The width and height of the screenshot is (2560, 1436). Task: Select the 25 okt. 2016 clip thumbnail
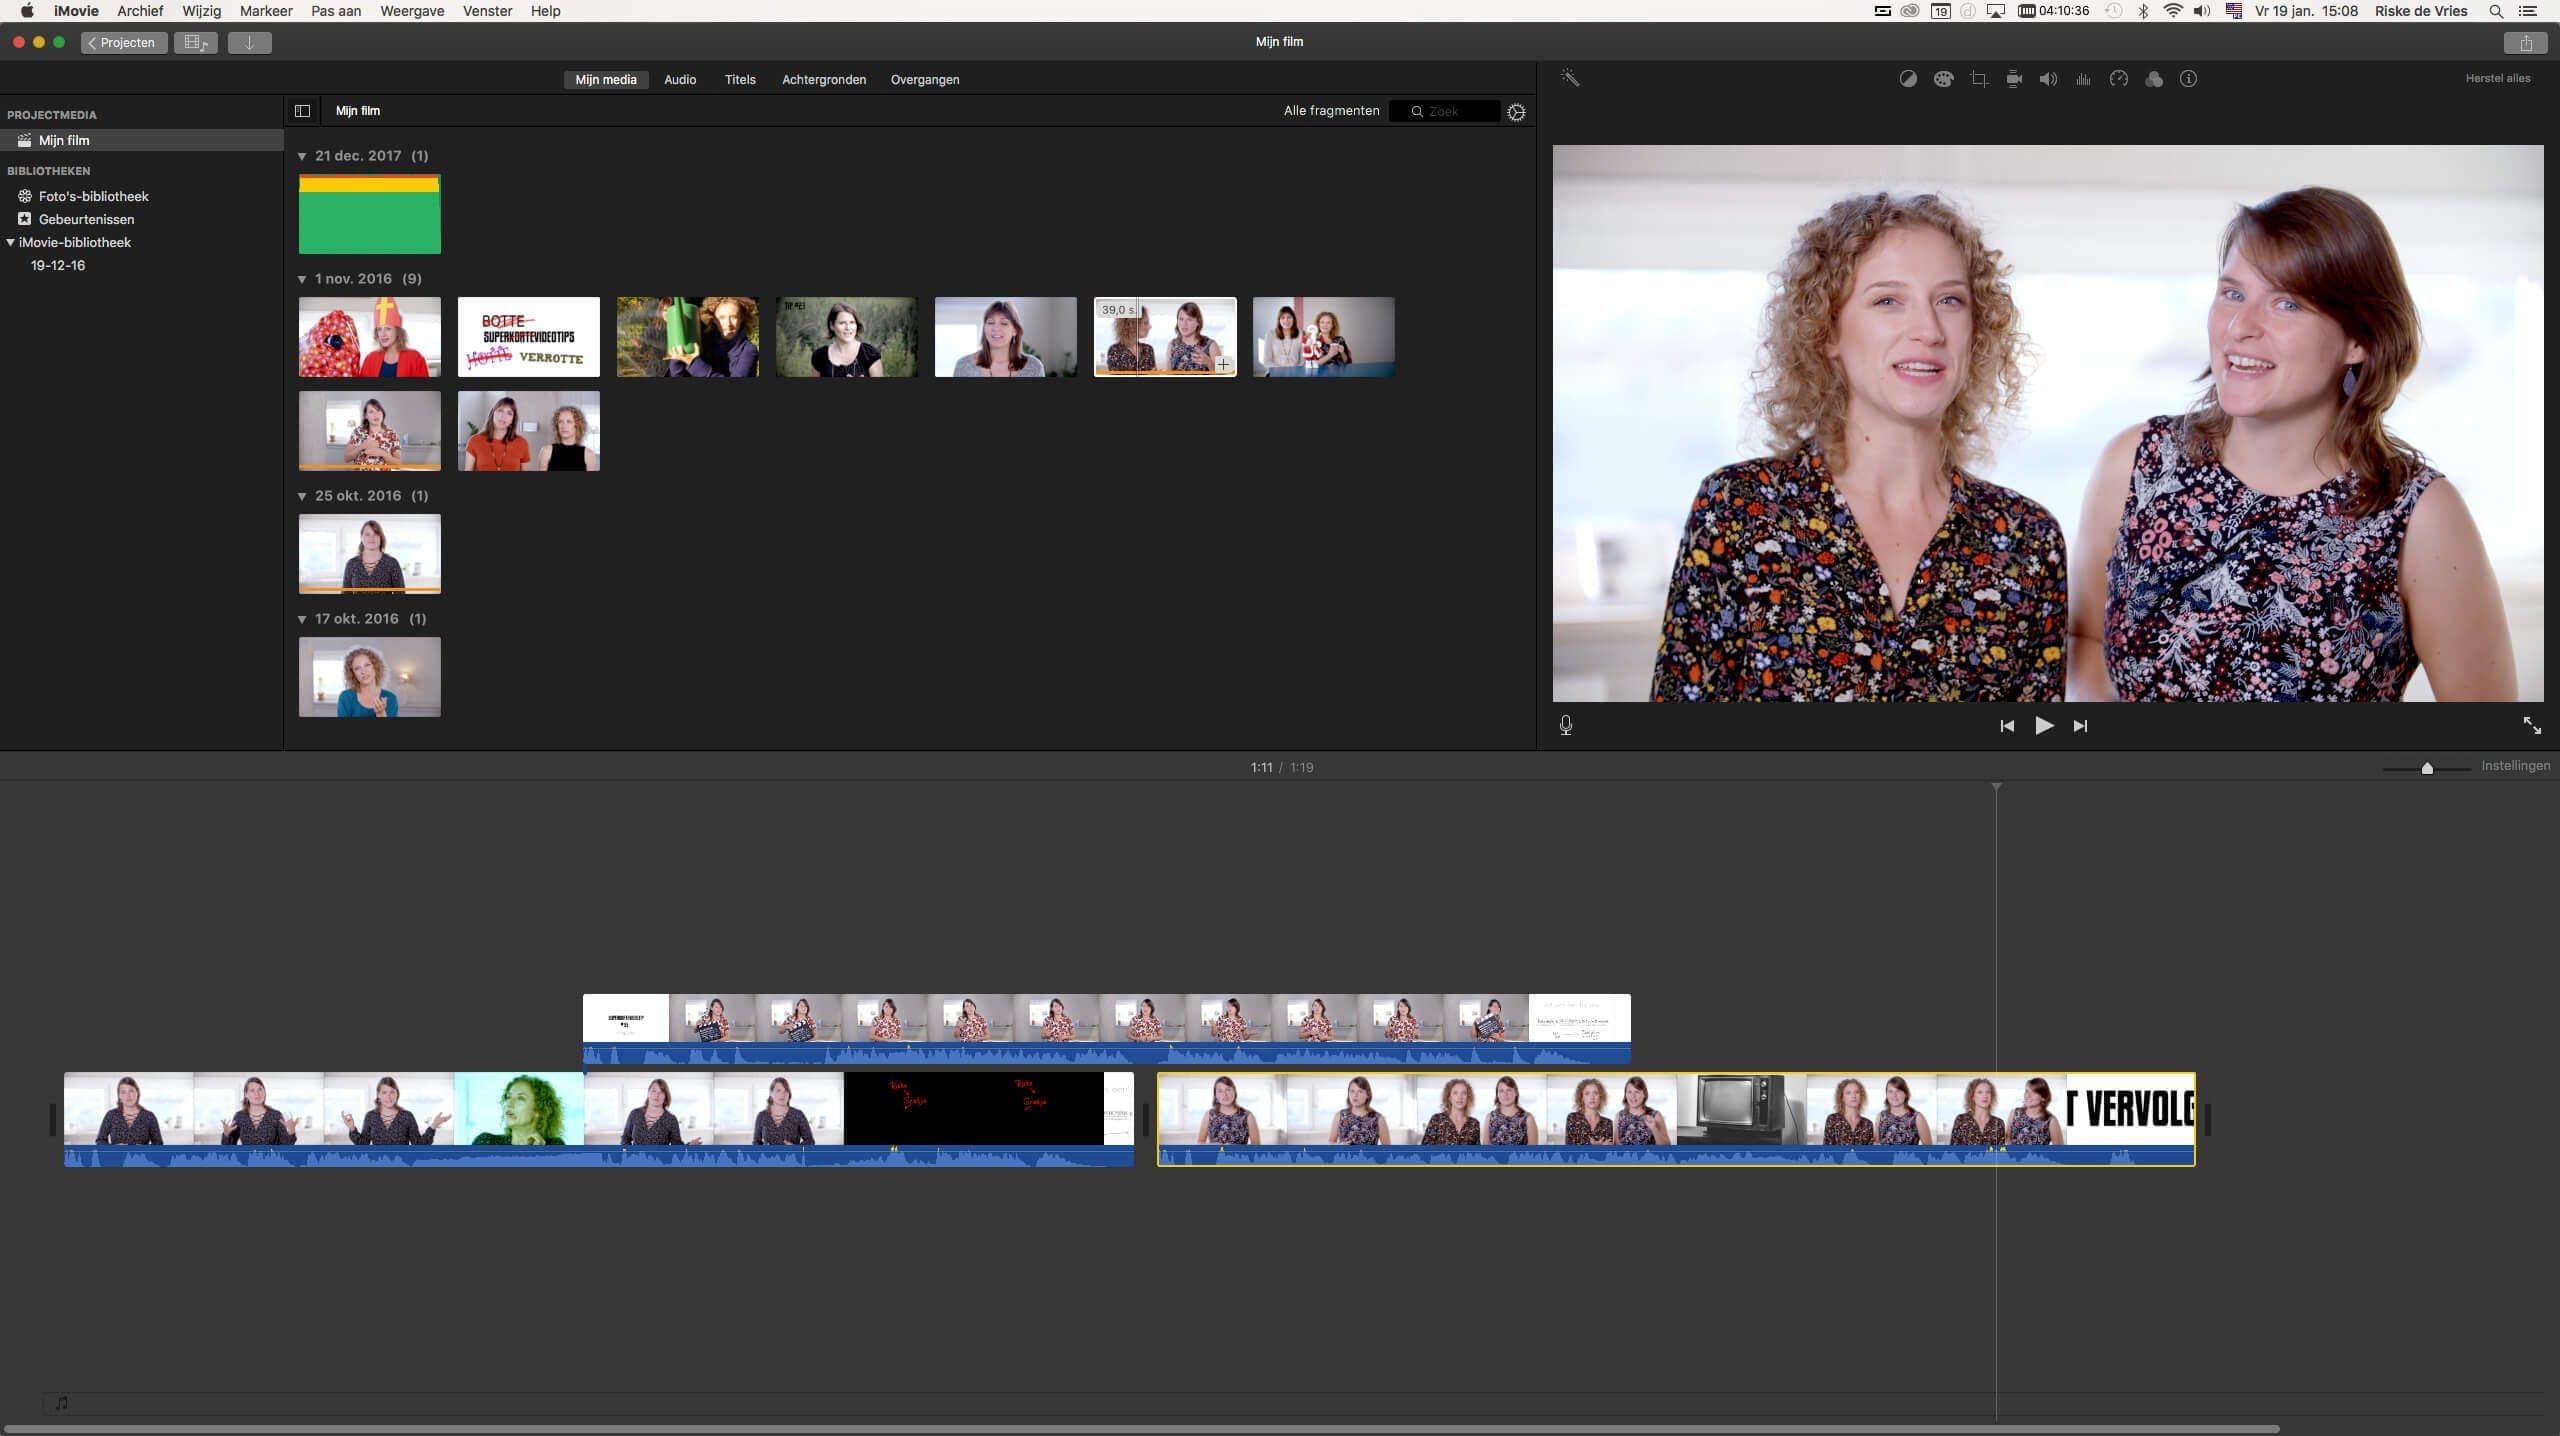point(369,553)
